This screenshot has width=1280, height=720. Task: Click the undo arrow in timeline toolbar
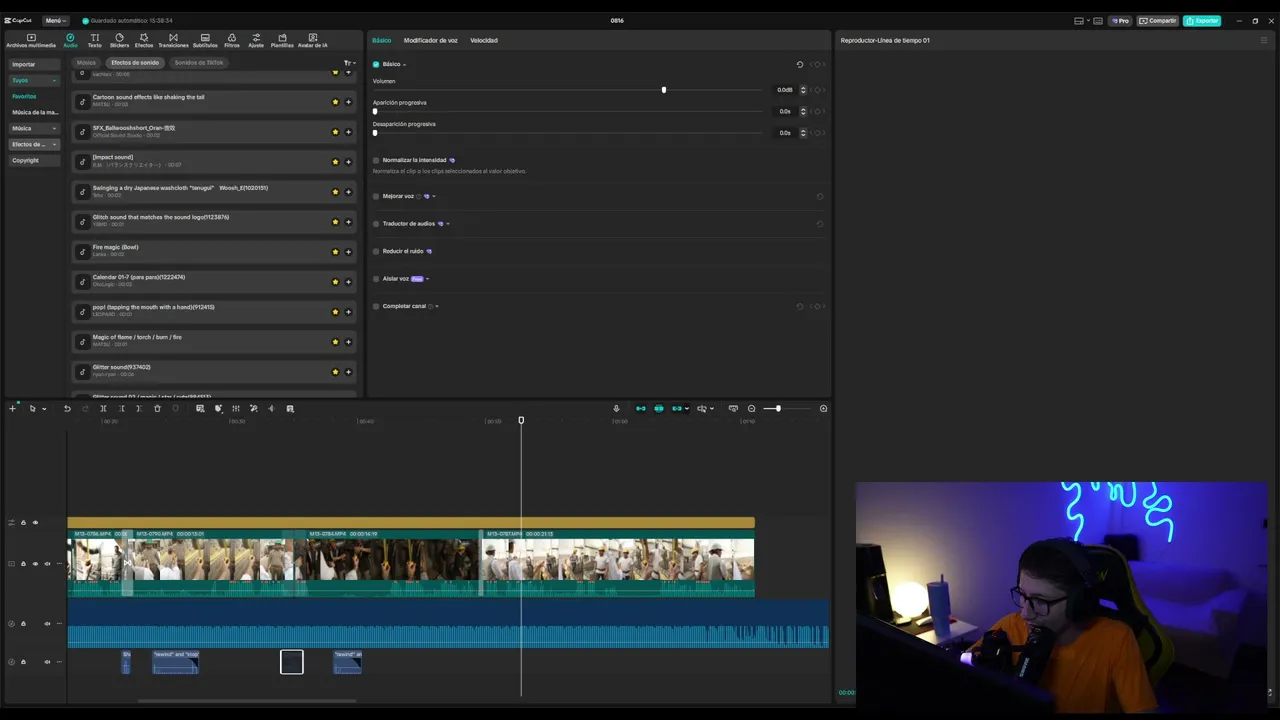tap(67, 408)
